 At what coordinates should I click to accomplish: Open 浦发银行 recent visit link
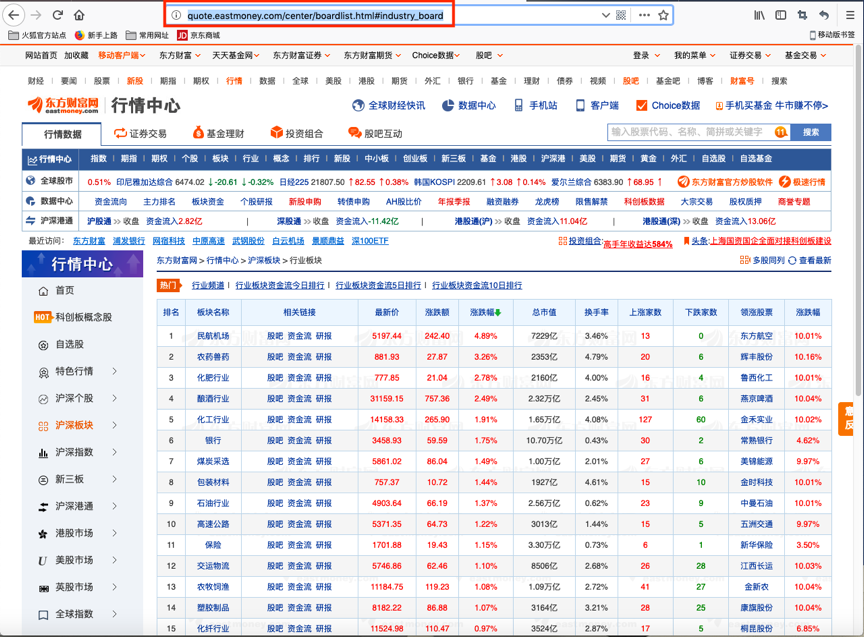(129, 241)
